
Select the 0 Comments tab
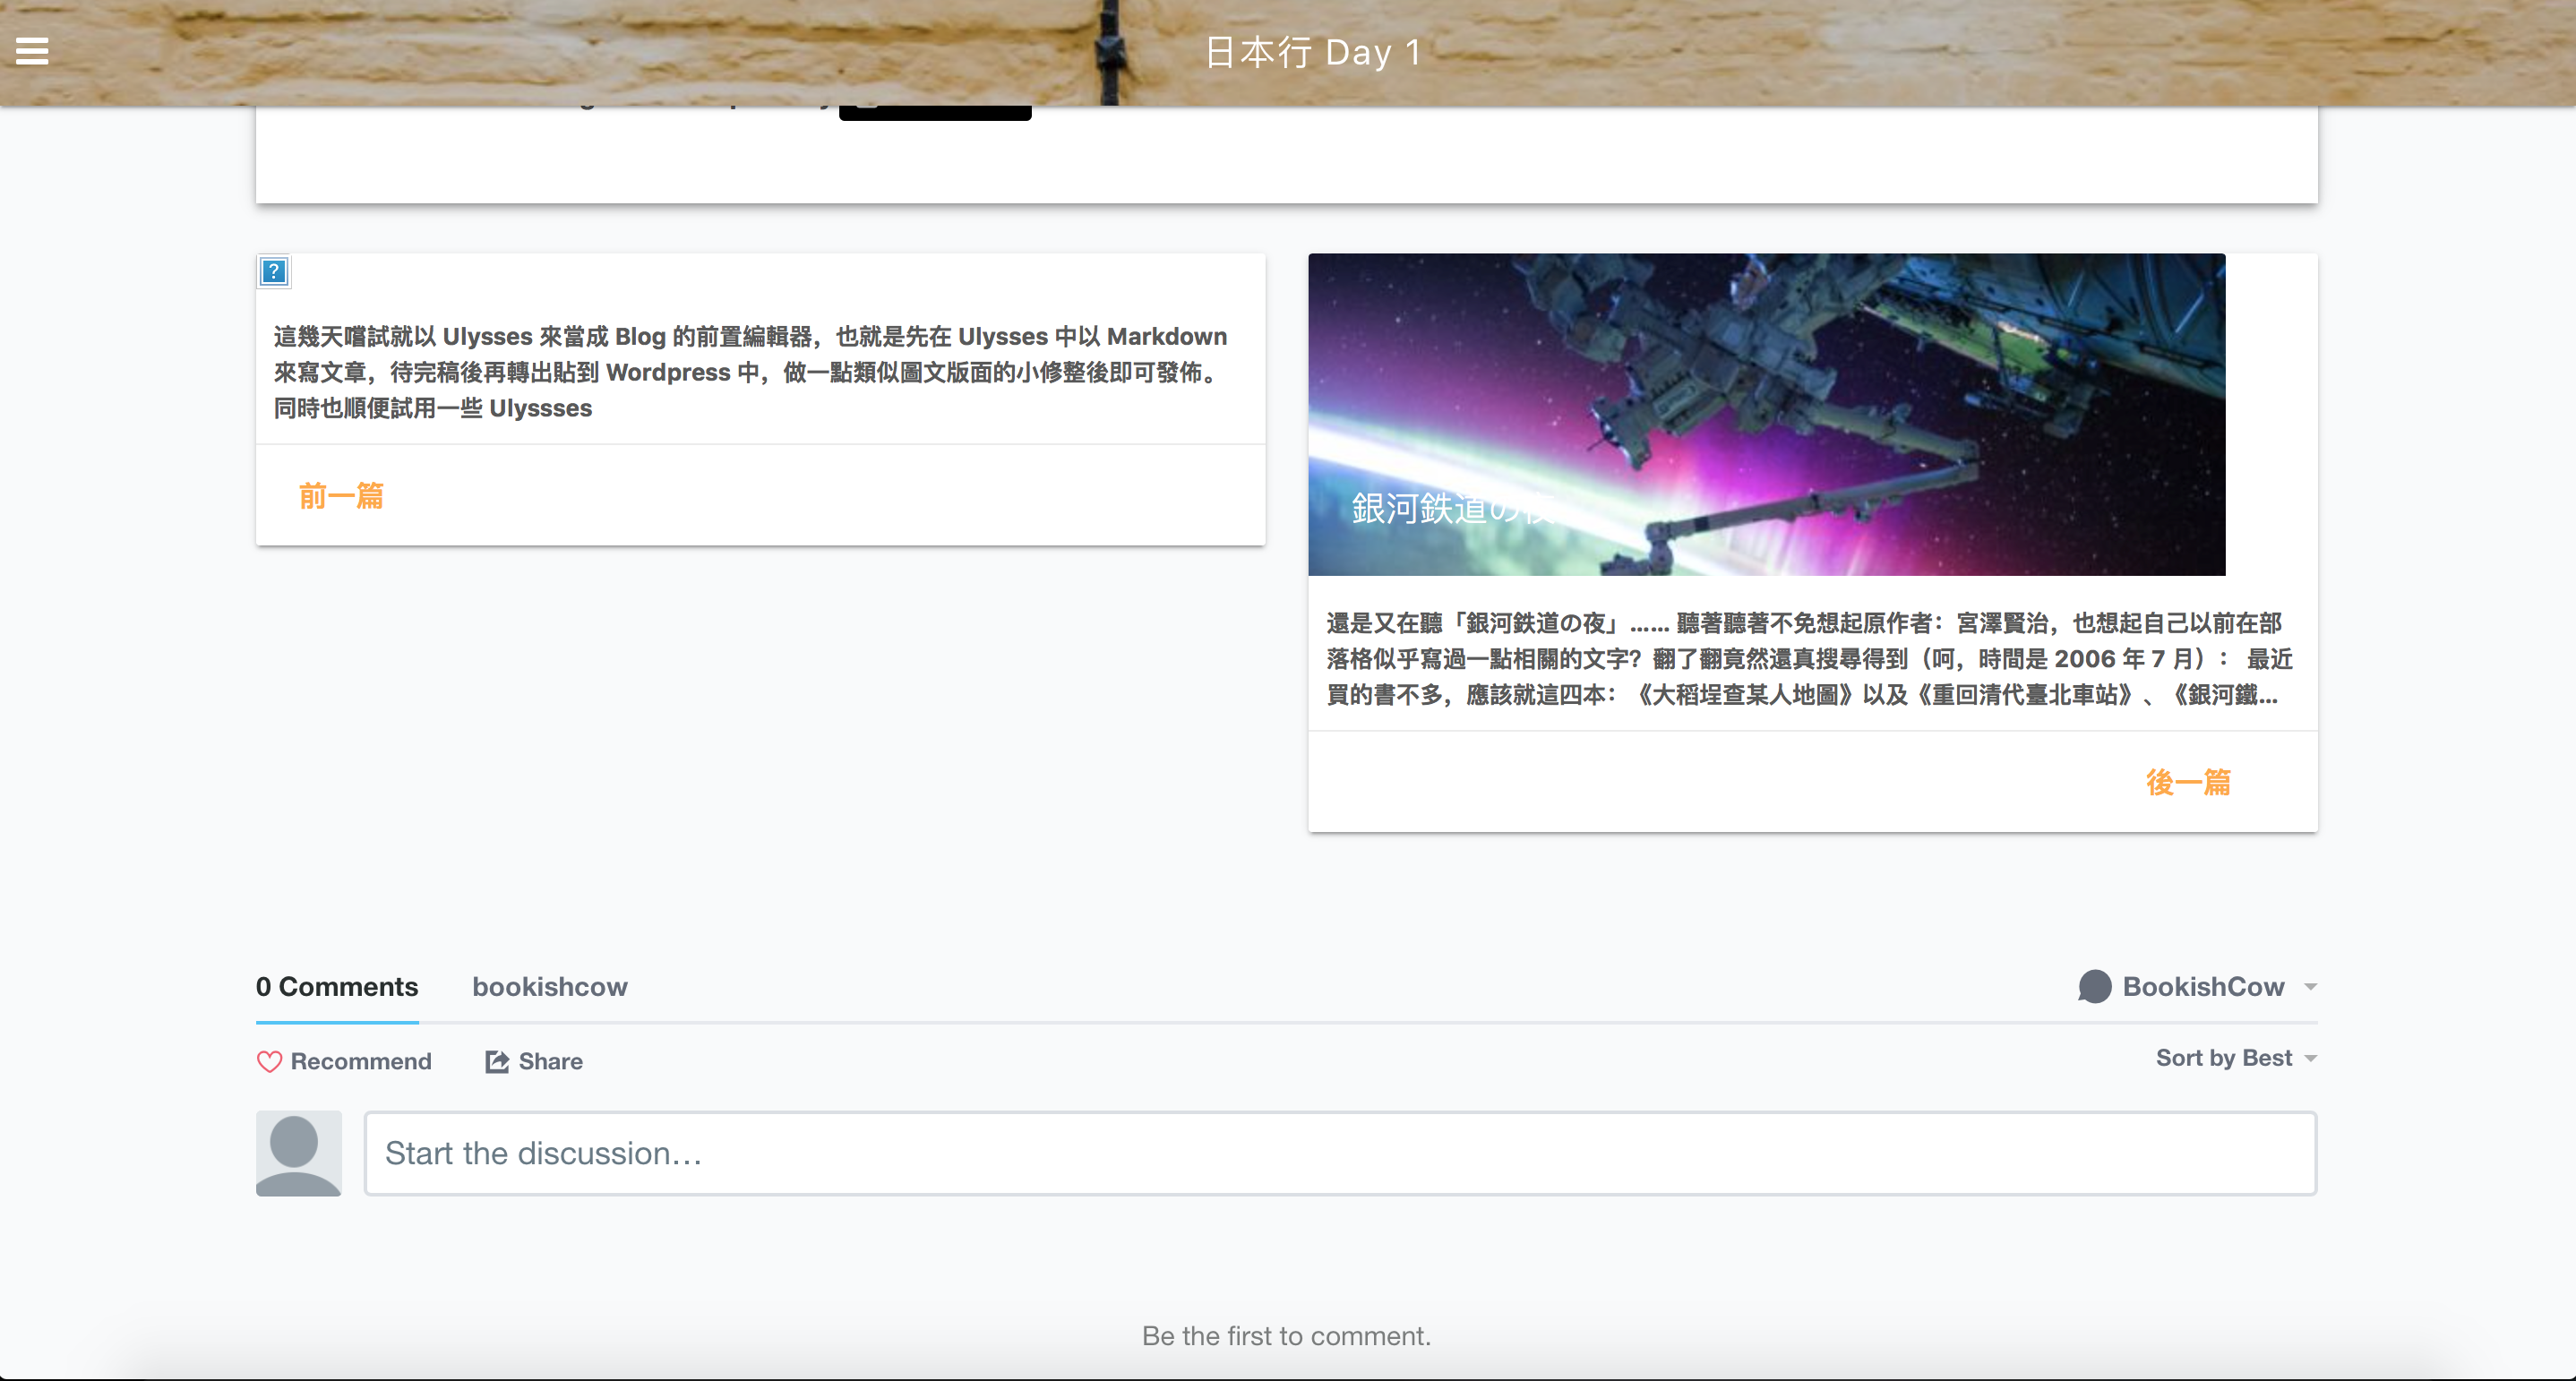tap(337, 987)
